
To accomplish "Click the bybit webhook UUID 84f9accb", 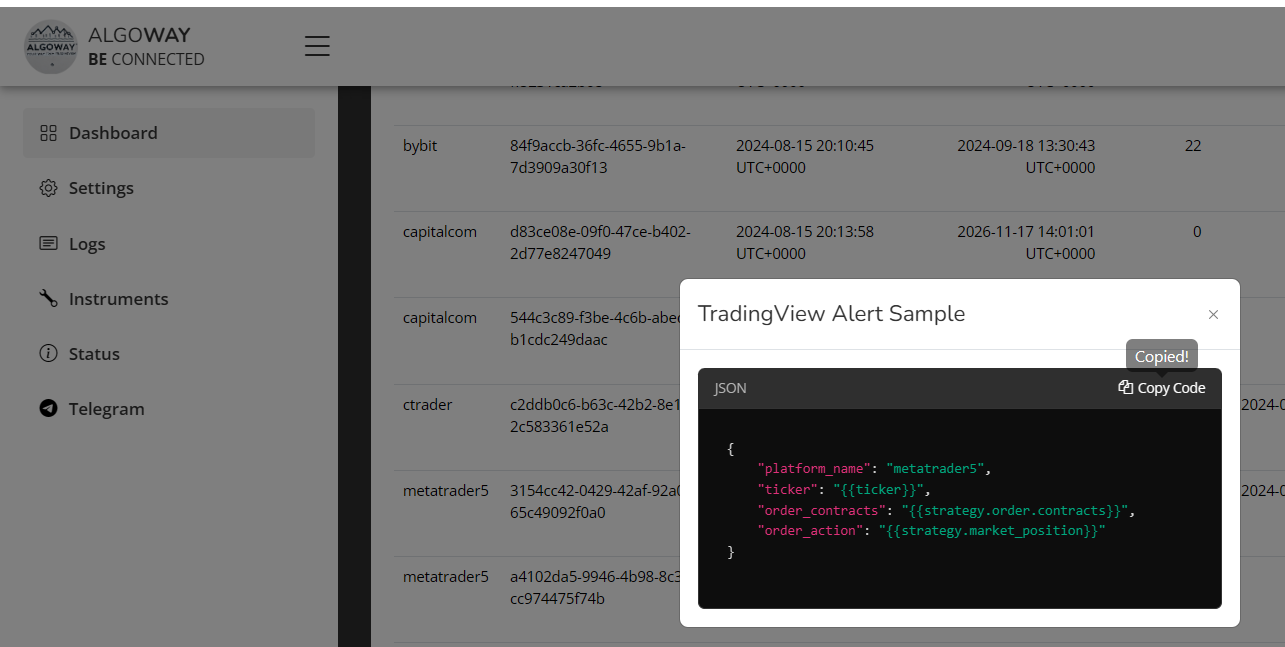I will (598, 157).
